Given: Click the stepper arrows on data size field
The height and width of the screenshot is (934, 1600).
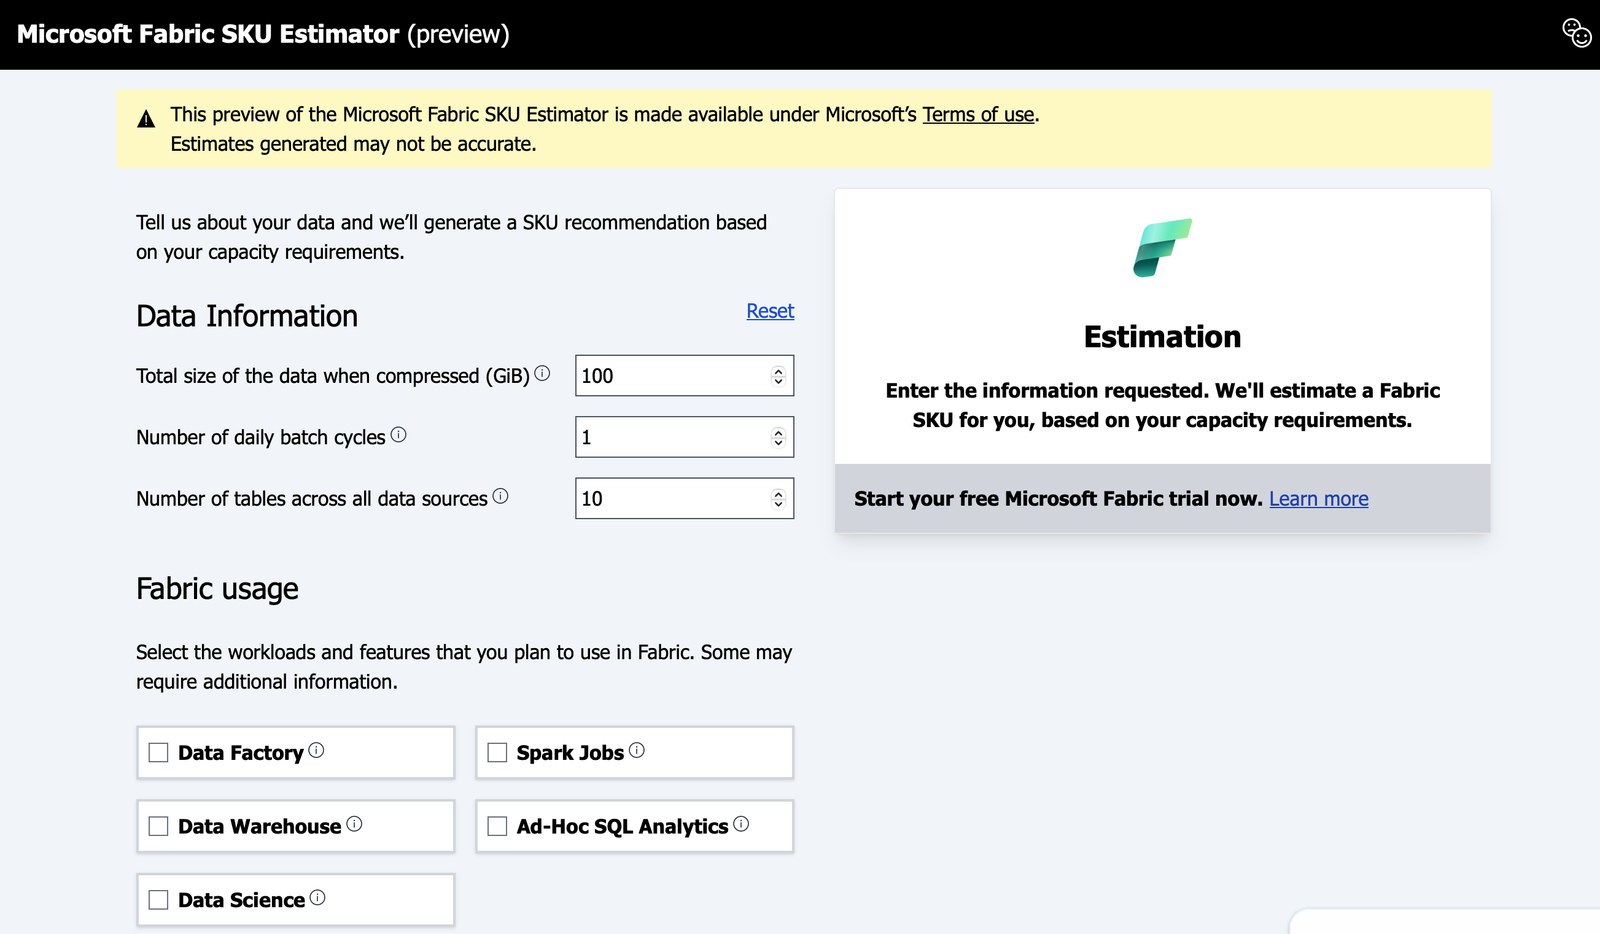Looking at the screenshot, I should (x=778, y=376).
